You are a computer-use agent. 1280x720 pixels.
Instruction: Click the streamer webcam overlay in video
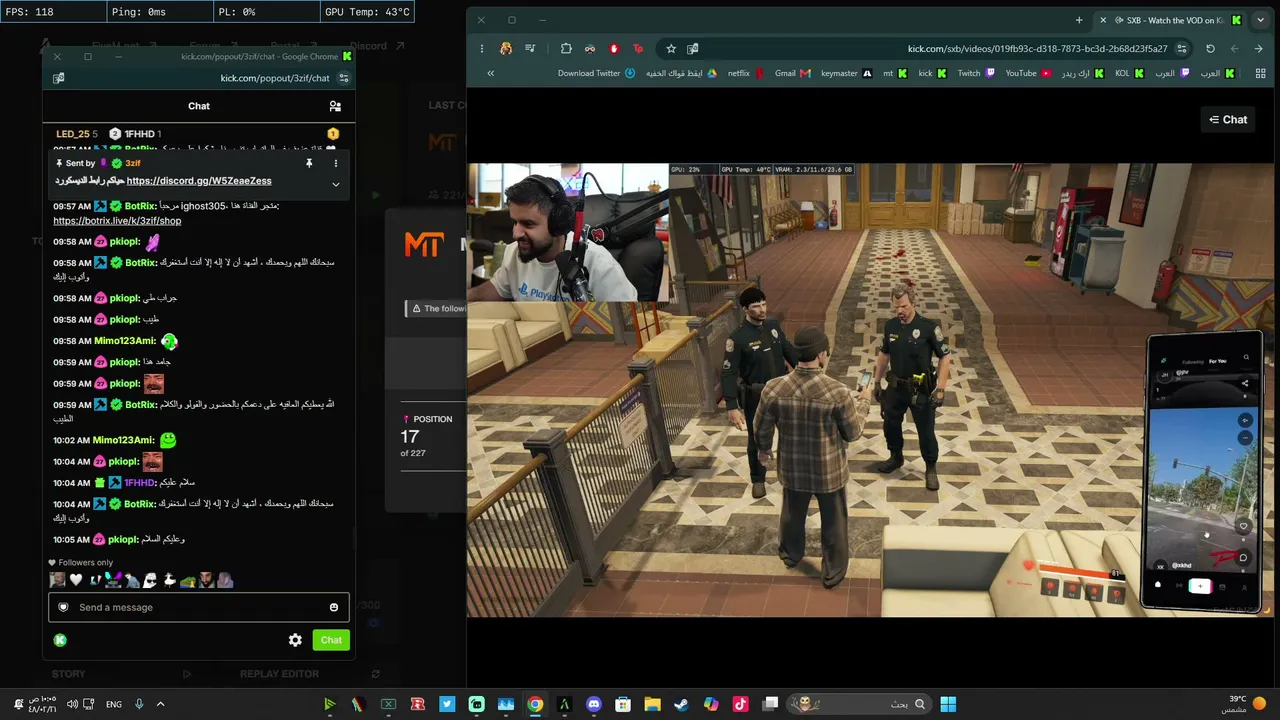click(567, 232)
